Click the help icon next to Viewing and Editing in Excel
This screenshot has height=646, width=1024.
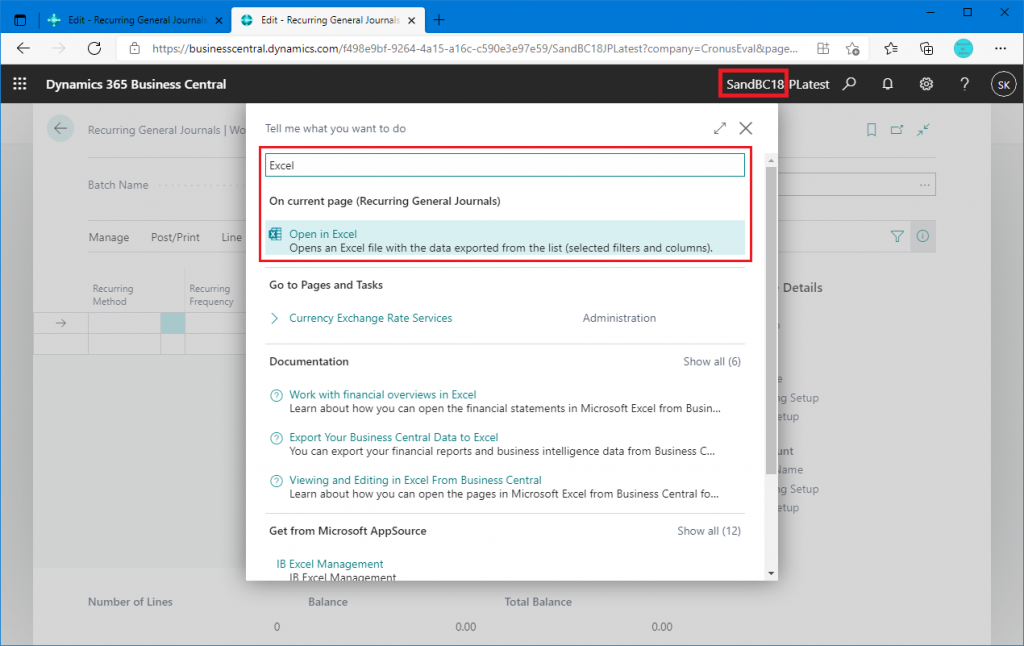276,481
